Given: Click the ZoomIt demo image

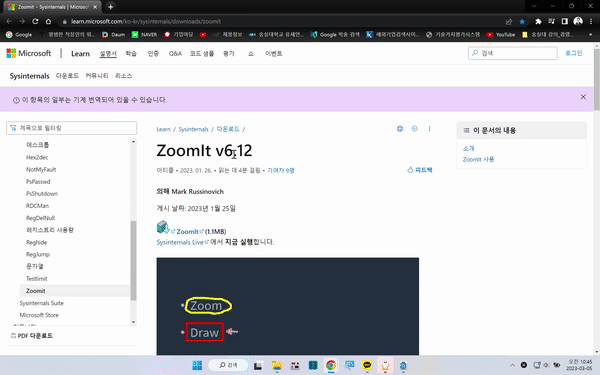Looking at the screenshot, I should click(287, 306).
